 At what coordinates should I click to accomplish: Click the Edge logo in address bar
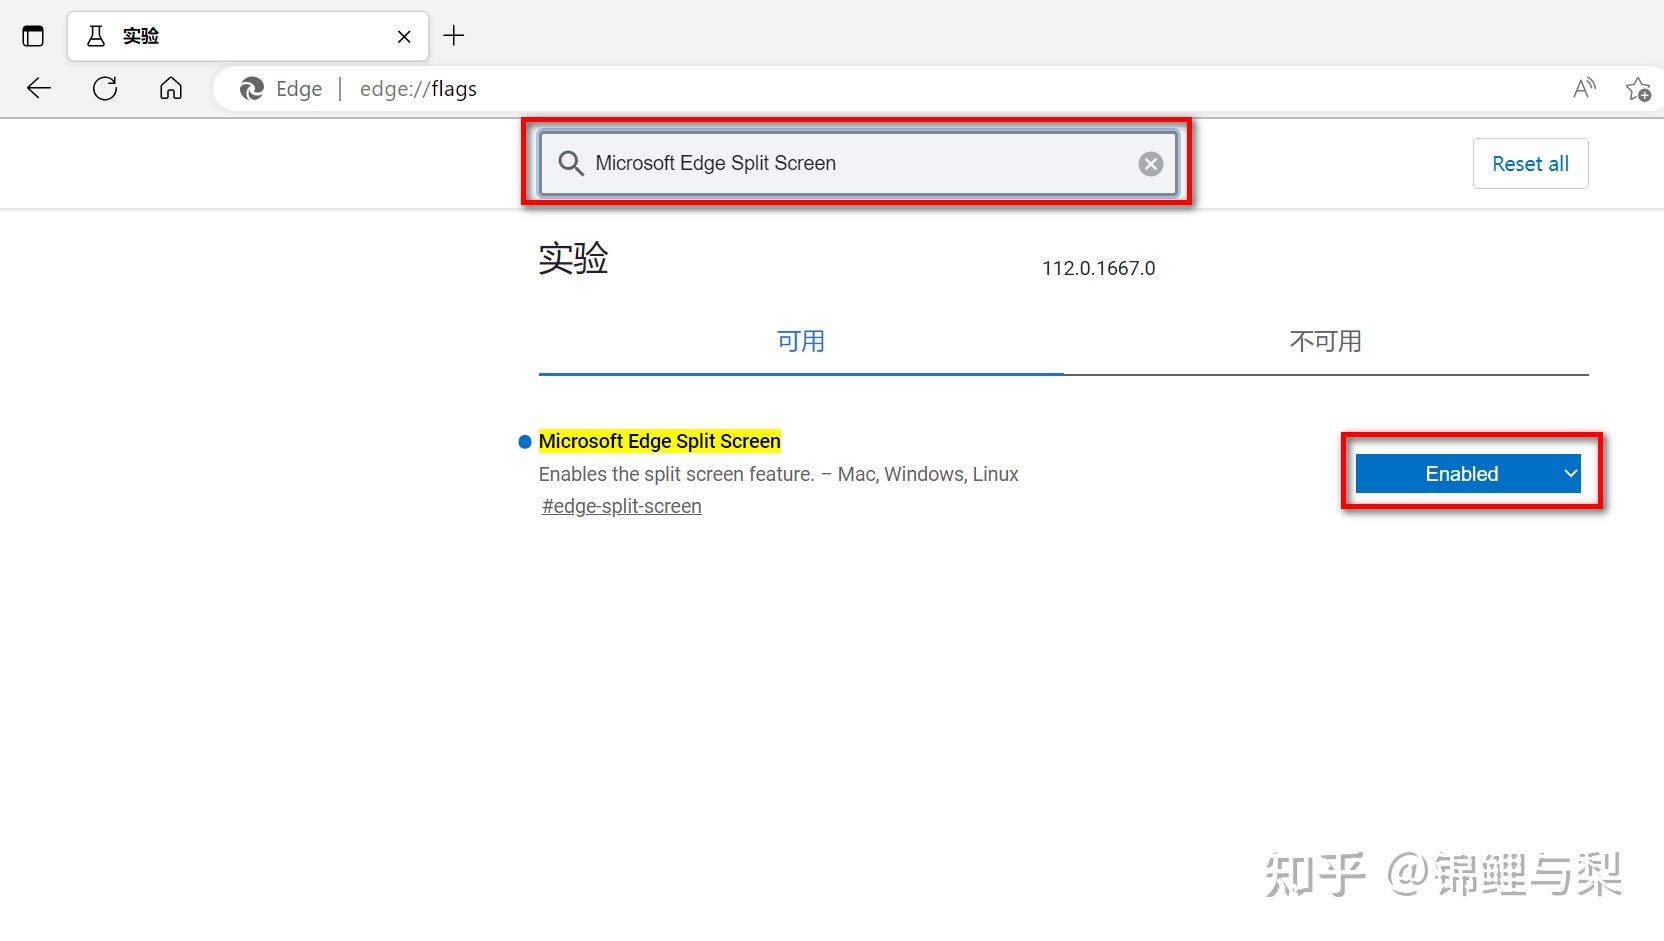click(x=252, y=89)
